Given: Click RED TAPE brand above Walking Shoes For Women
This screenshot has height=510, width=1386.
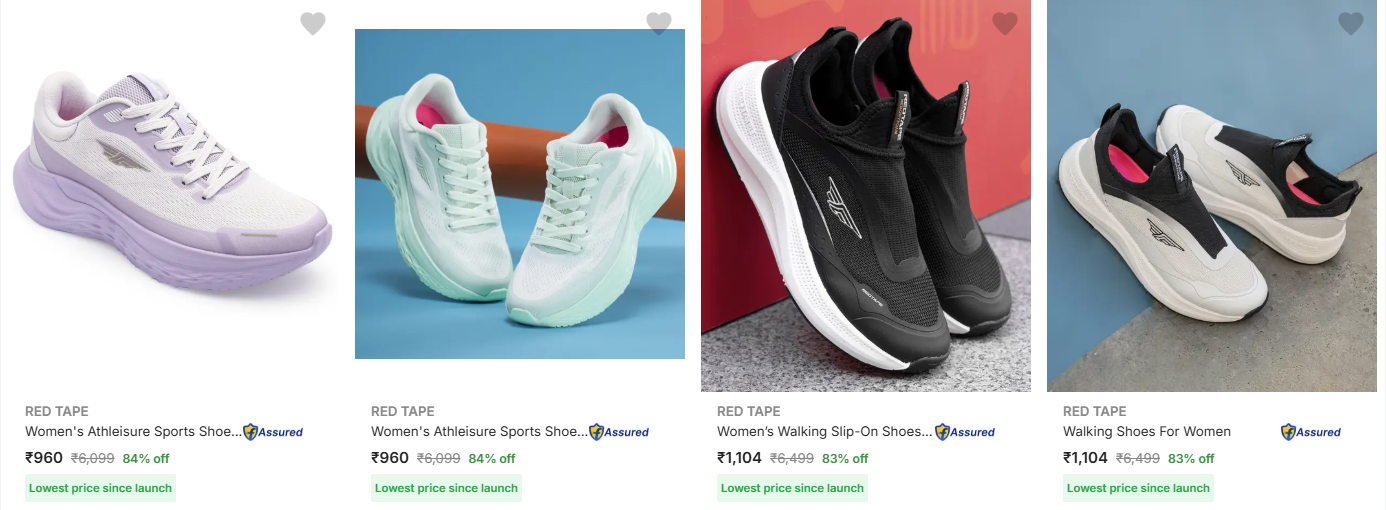Looking at the screenshot, I should click(1094, 411).
